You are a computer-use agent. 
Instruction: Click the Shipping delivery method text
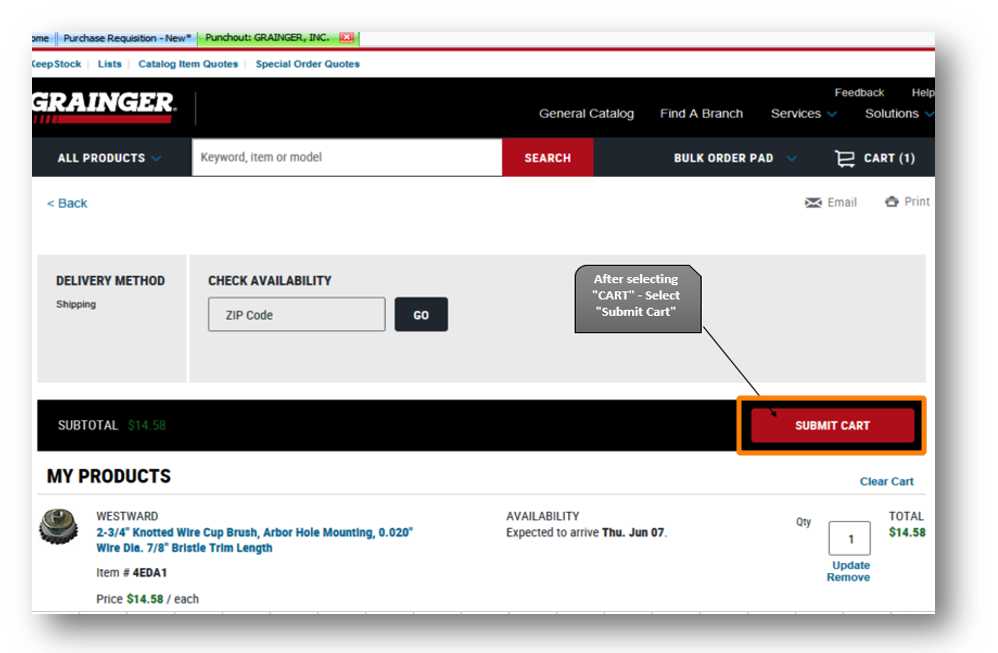pyautogui.click(x=76, y=304)
